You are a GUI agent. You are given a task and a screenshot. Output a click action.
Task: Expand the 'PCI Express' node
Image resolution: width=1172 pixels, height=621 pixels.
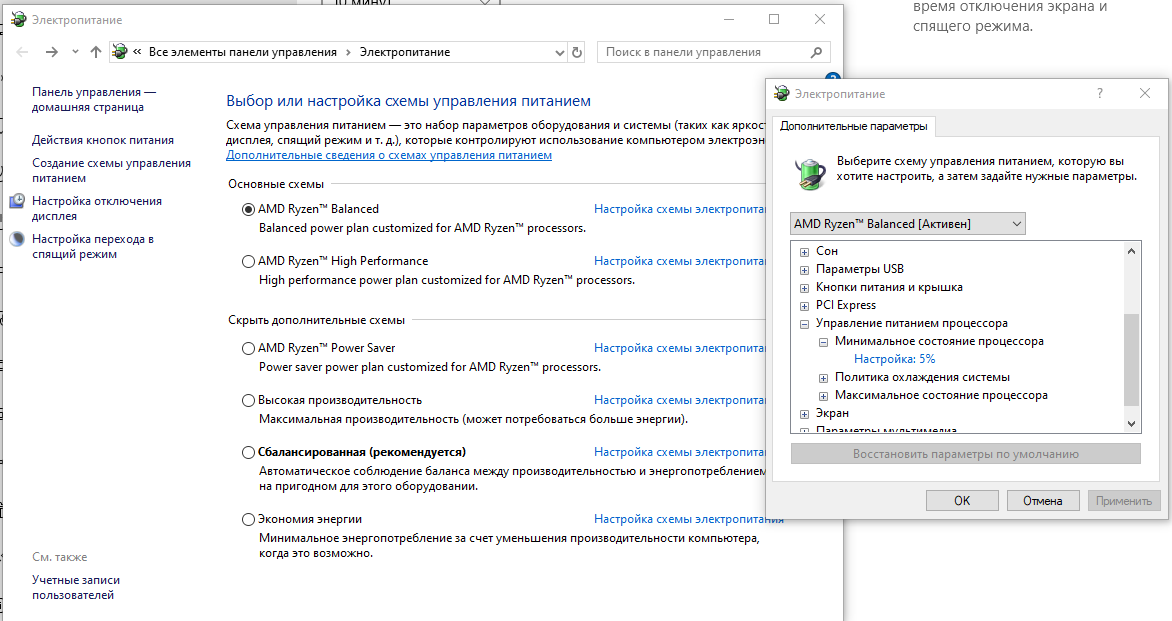[x=804, y=306]
